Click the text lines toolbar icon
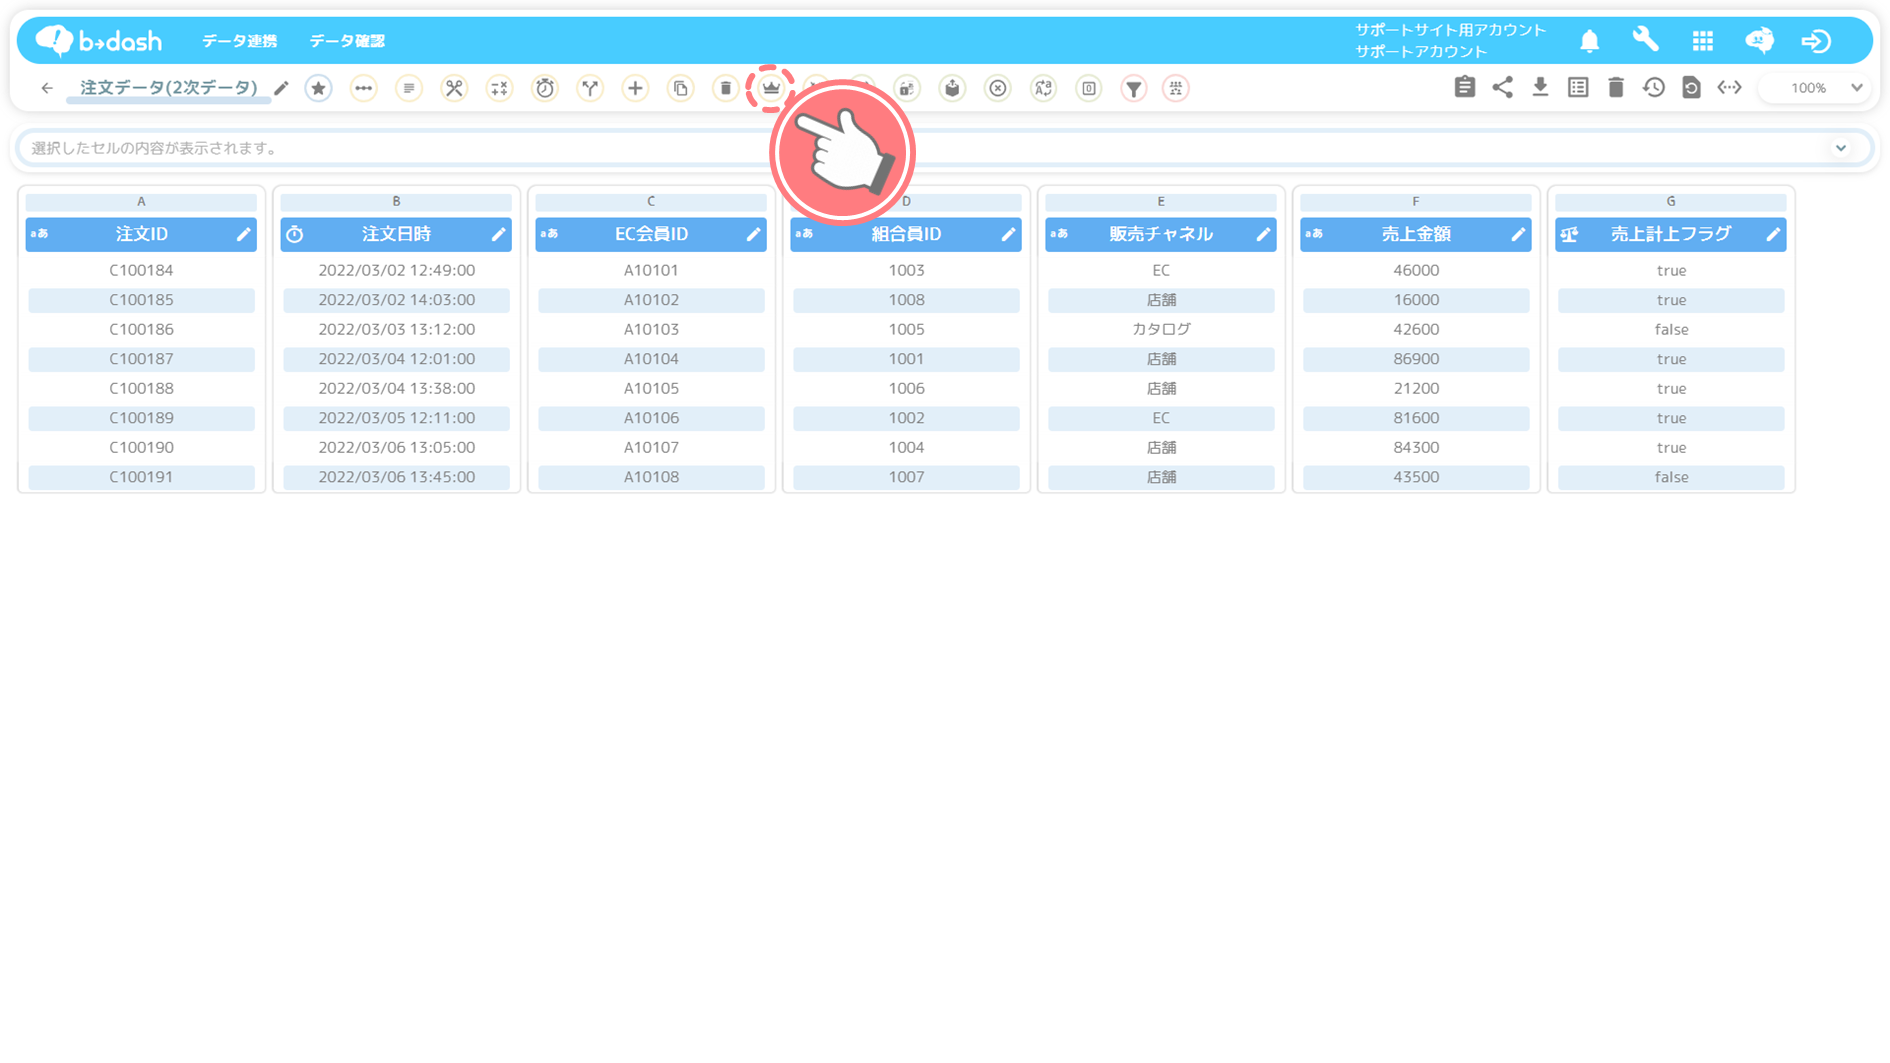The image size is (1890, 1063). point(409,88)
